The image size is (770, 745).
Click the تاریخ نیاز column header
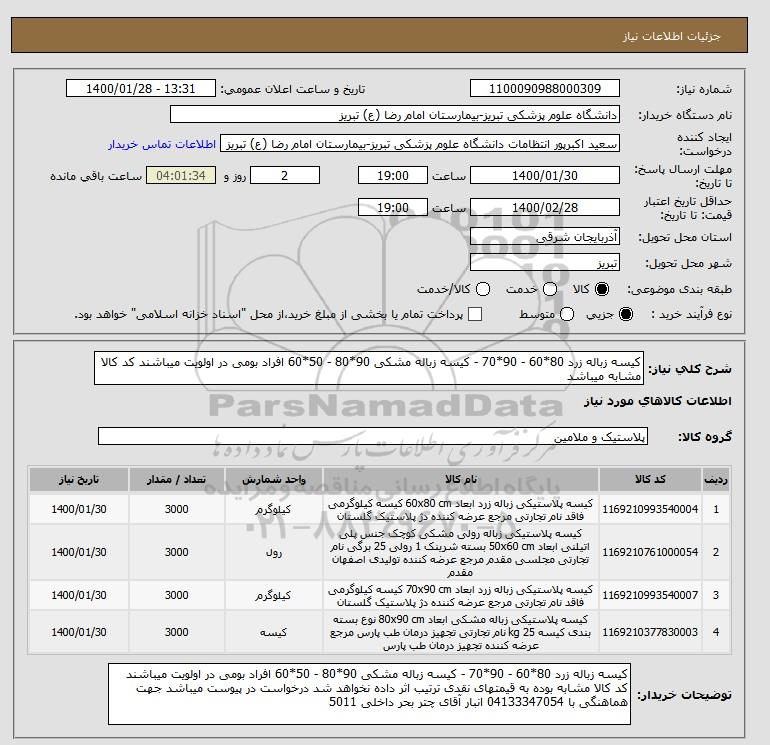tap(79, 479)
